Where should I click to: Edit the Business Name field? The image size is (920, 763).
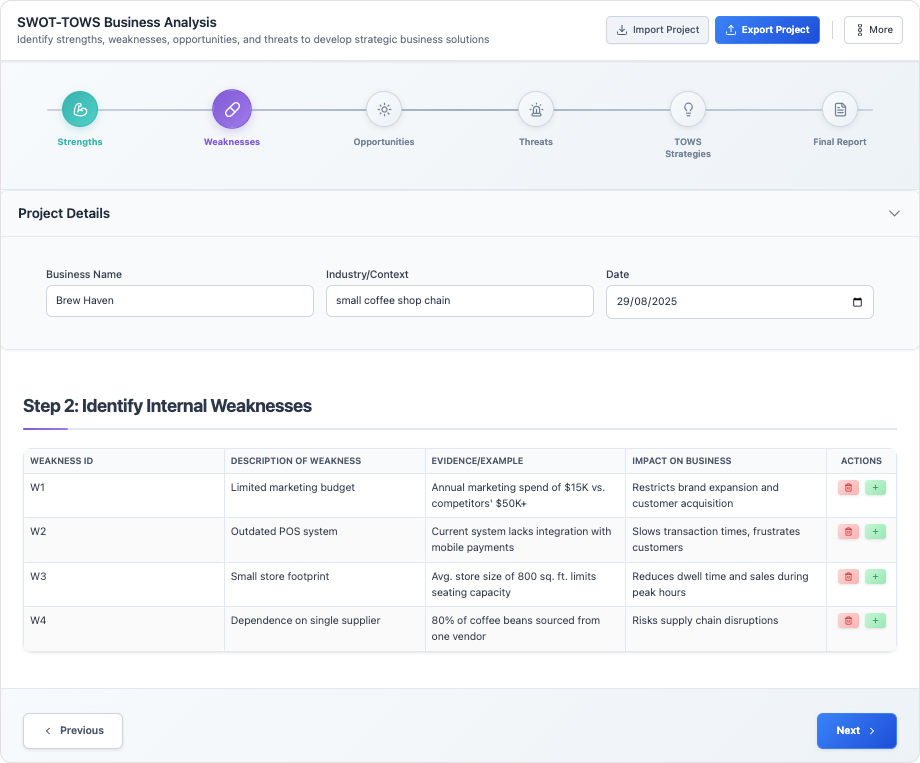click(x=179, y=301)
